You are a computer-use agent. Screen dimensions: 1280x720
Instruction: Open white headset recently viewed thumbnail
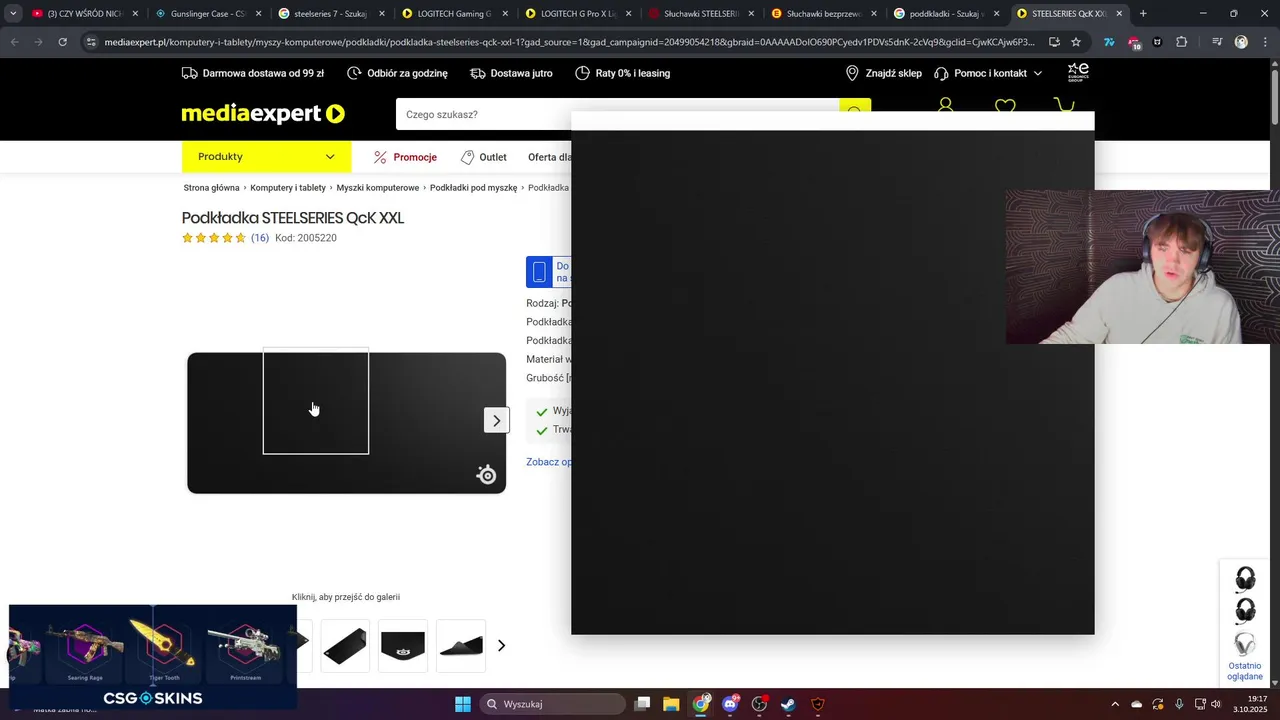1245,644
